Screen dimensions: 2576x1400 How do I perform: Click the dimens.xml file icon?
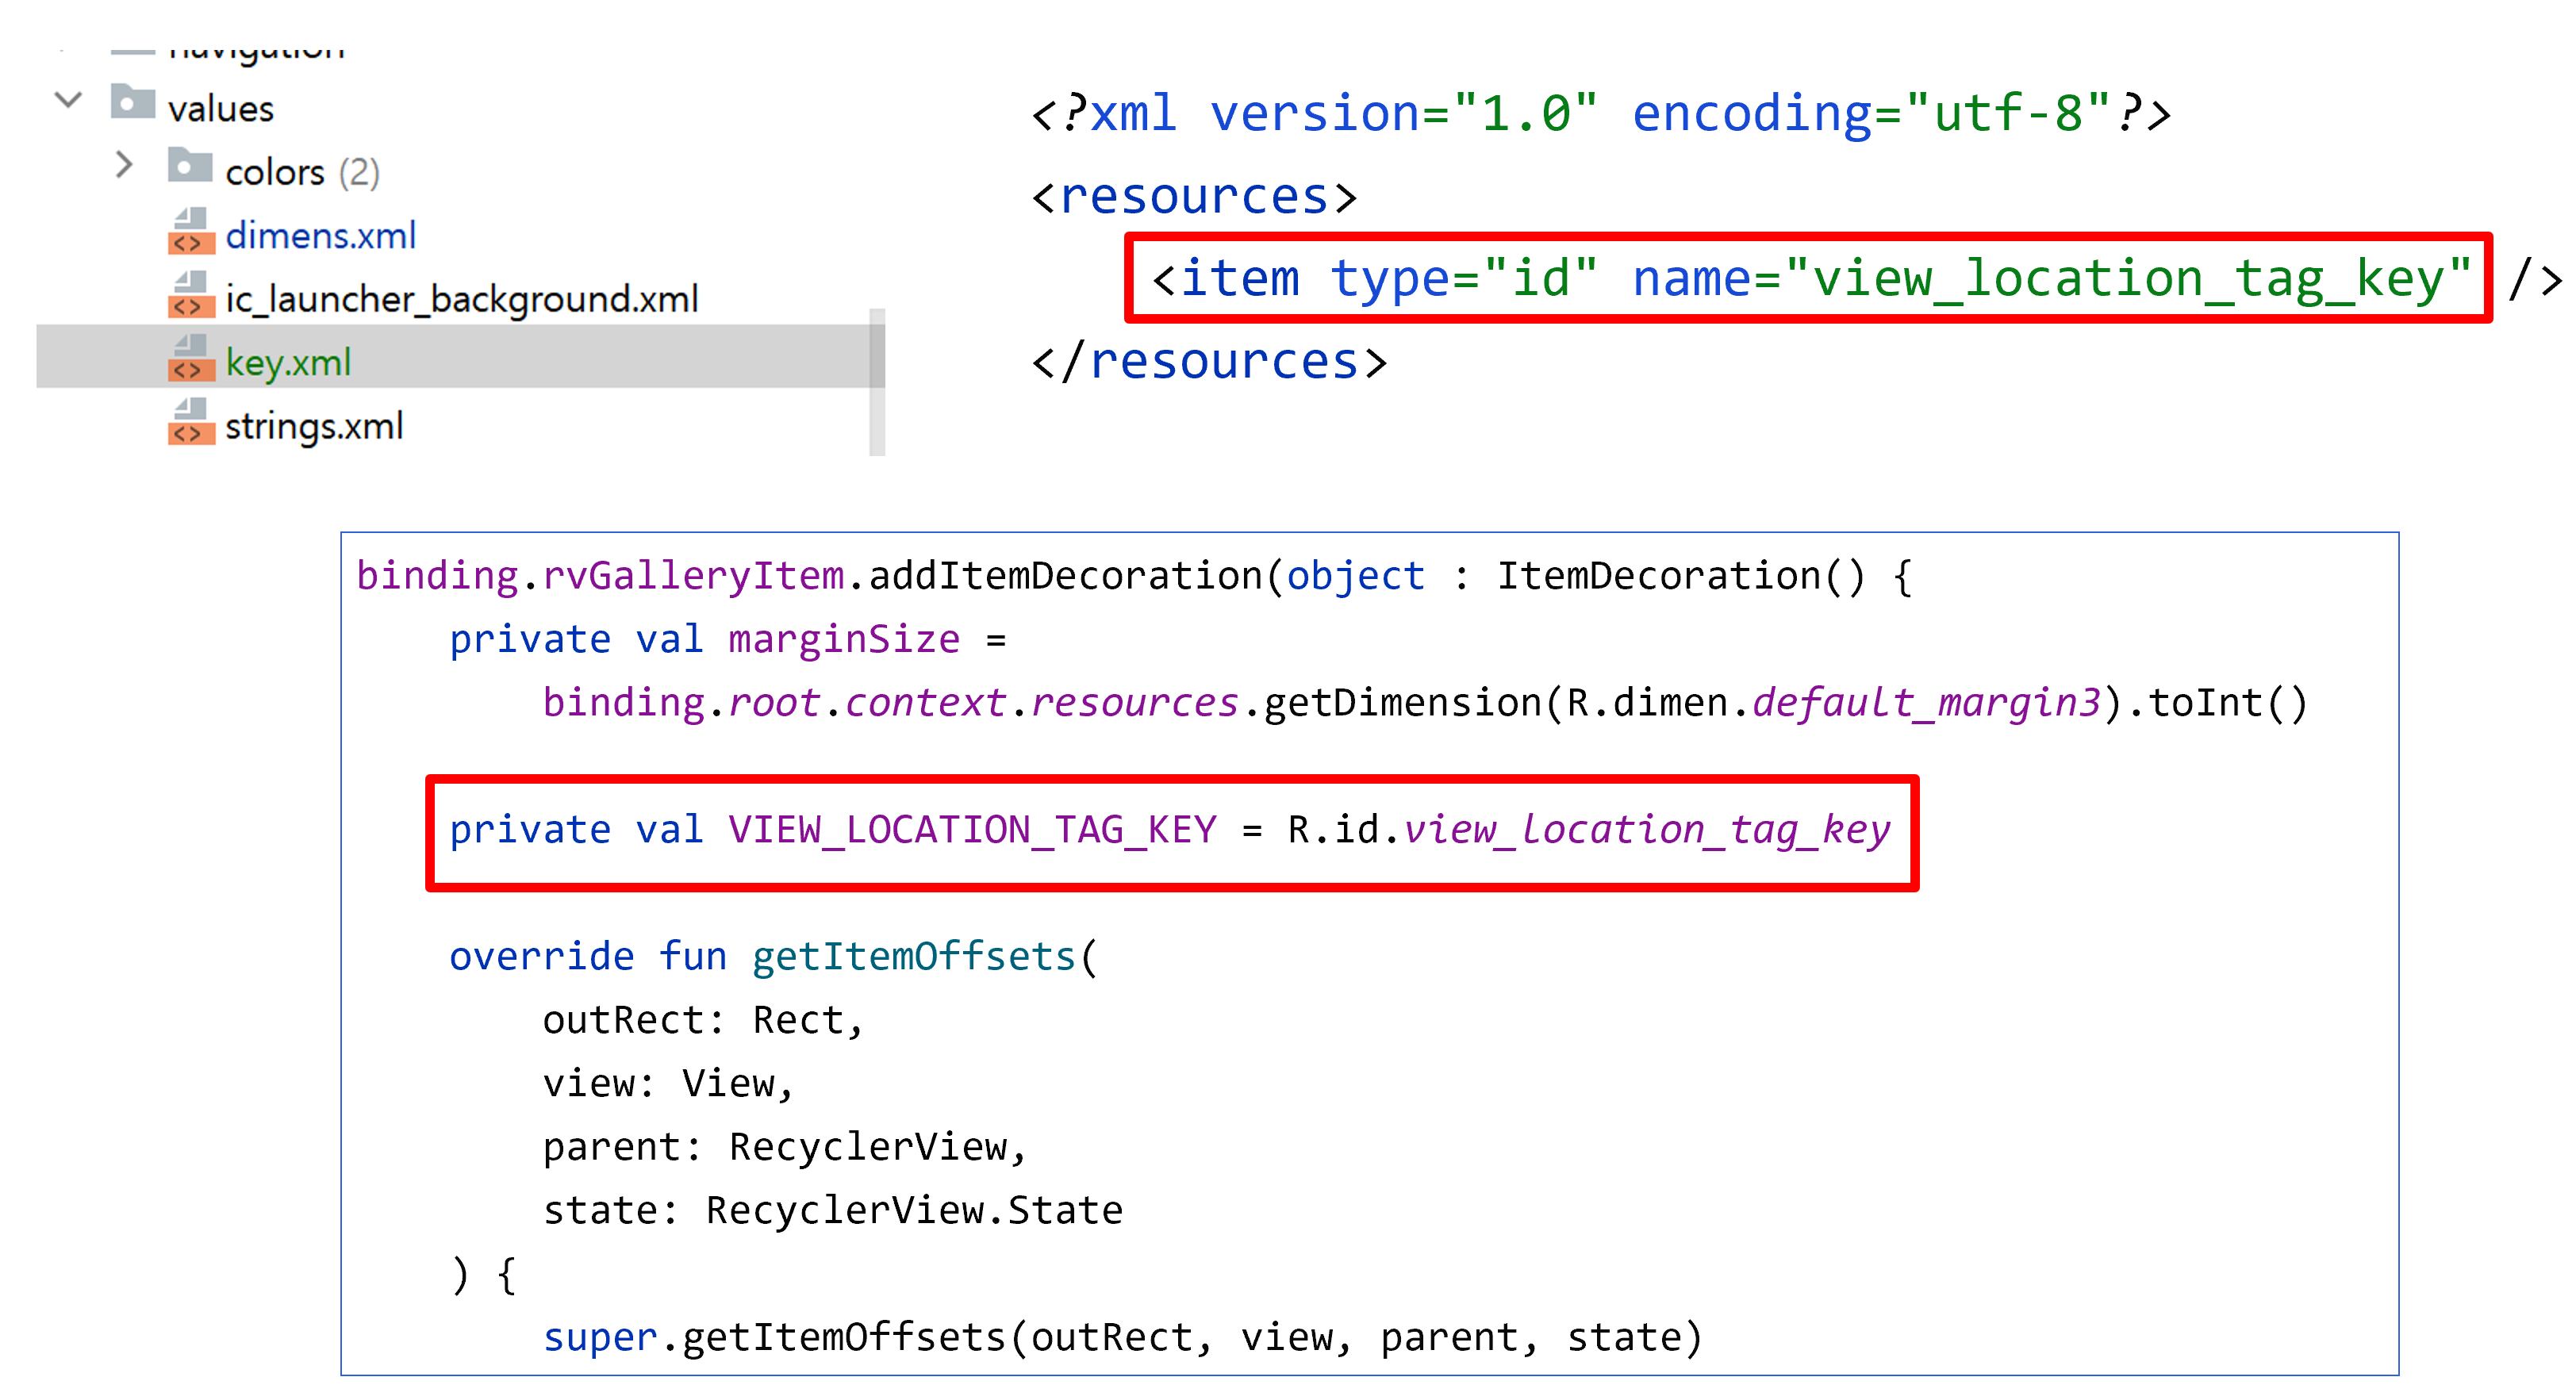tap(191, 231)
